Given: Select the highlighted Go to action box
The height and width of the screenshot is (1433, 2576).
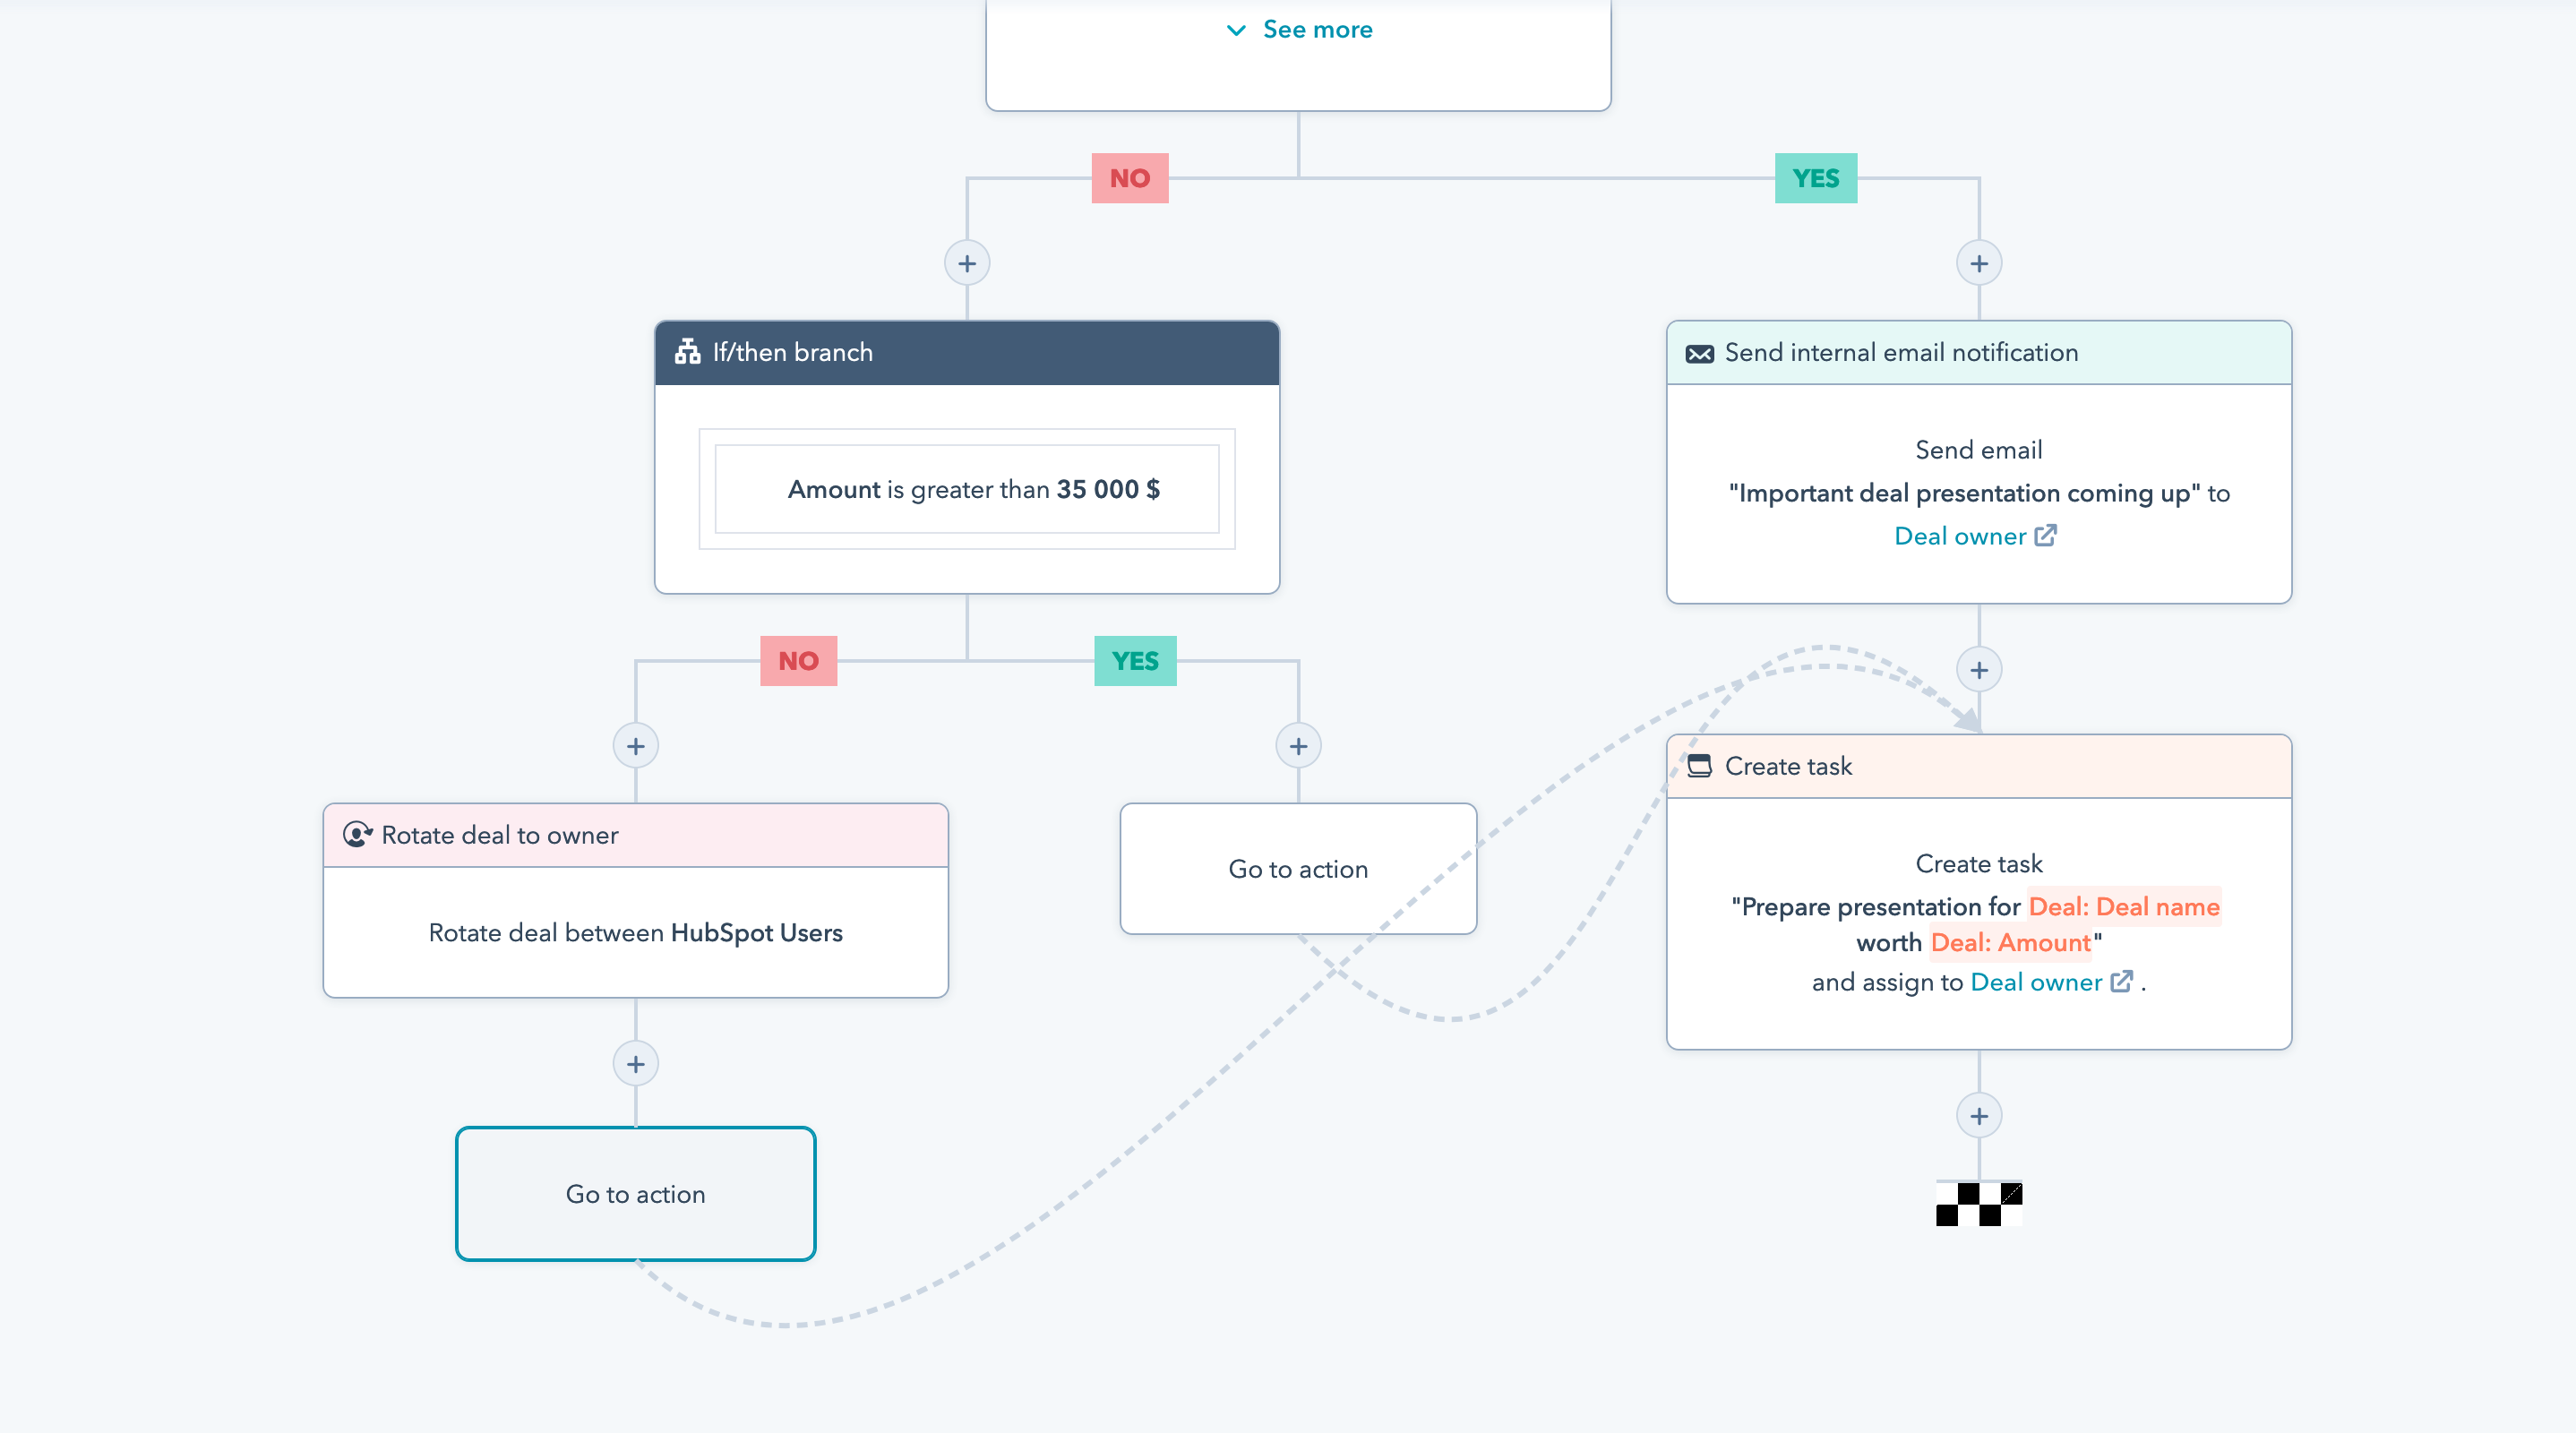Looking at the screenshot, I should [x=636, y=1193].
